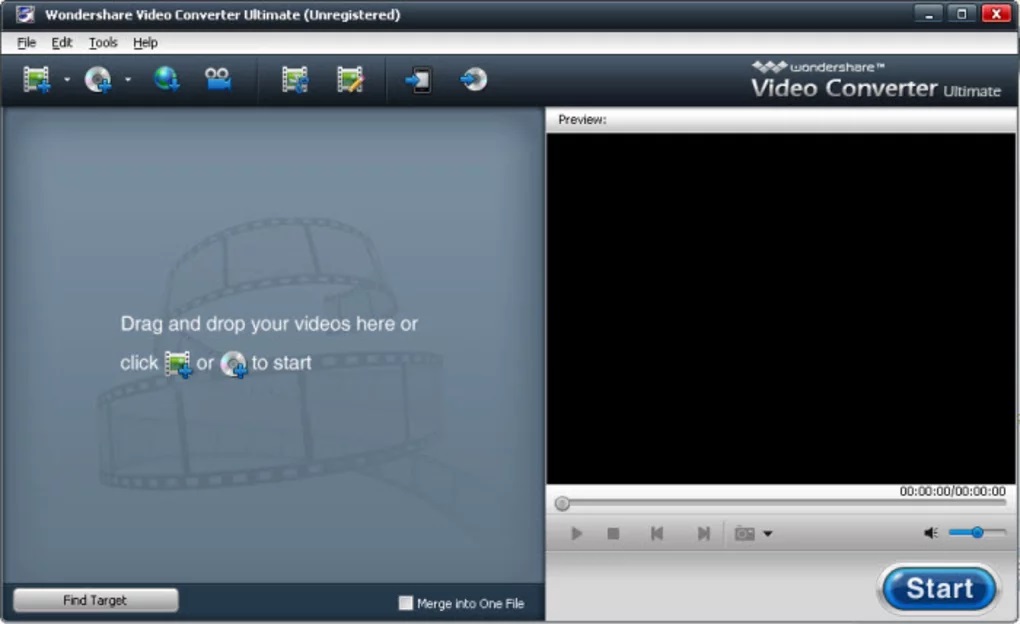Expand the Add Files dropdown arrow
This screenshot has width=1020, height=624.
[67, 80]
